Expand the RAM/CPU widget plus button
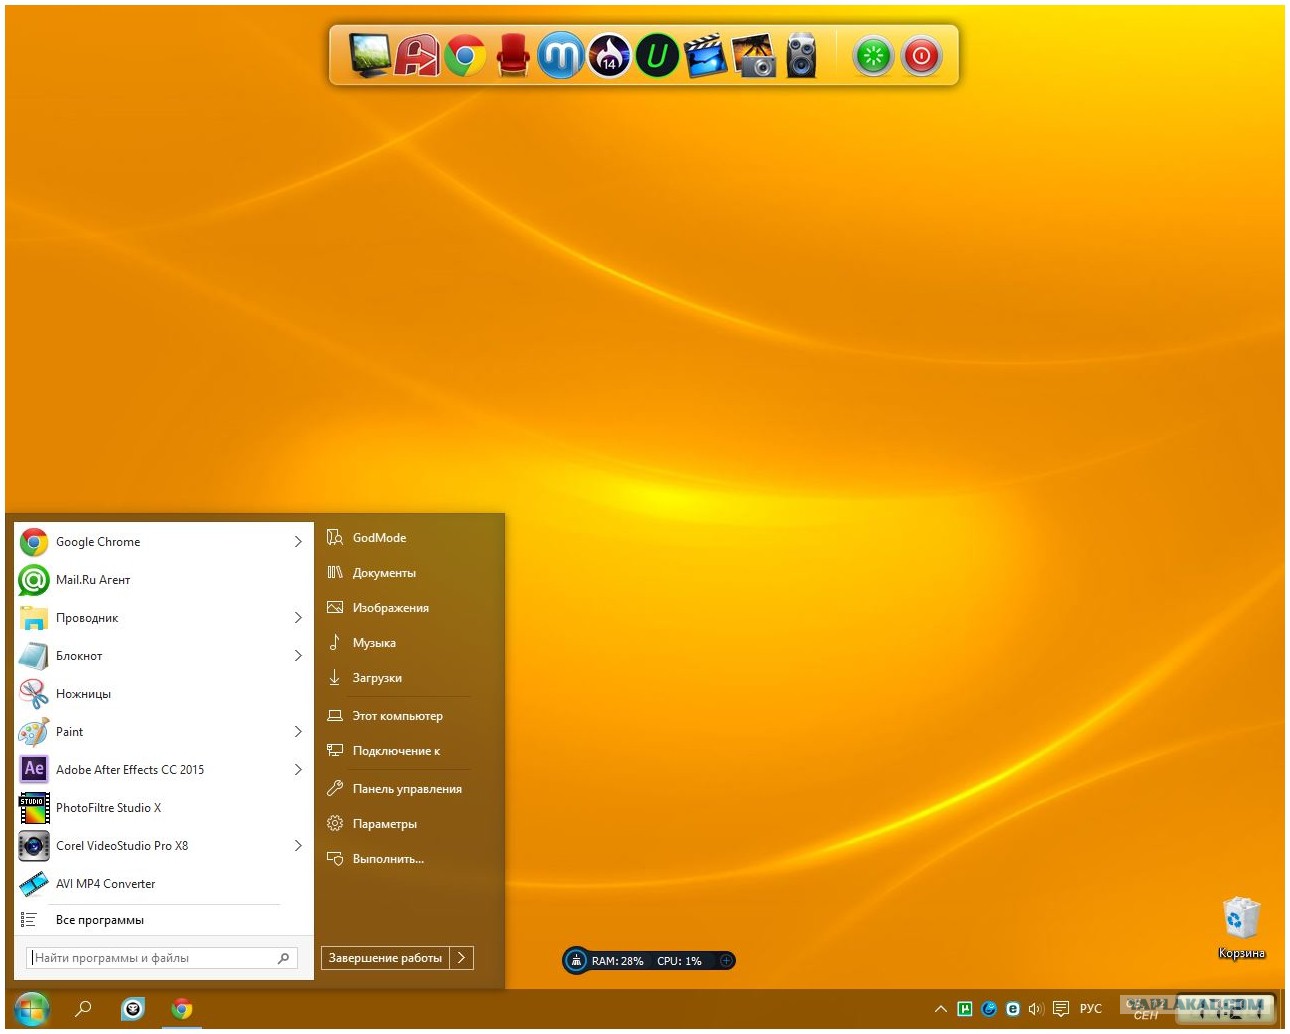1290x1034 pixels. [726, 961]
